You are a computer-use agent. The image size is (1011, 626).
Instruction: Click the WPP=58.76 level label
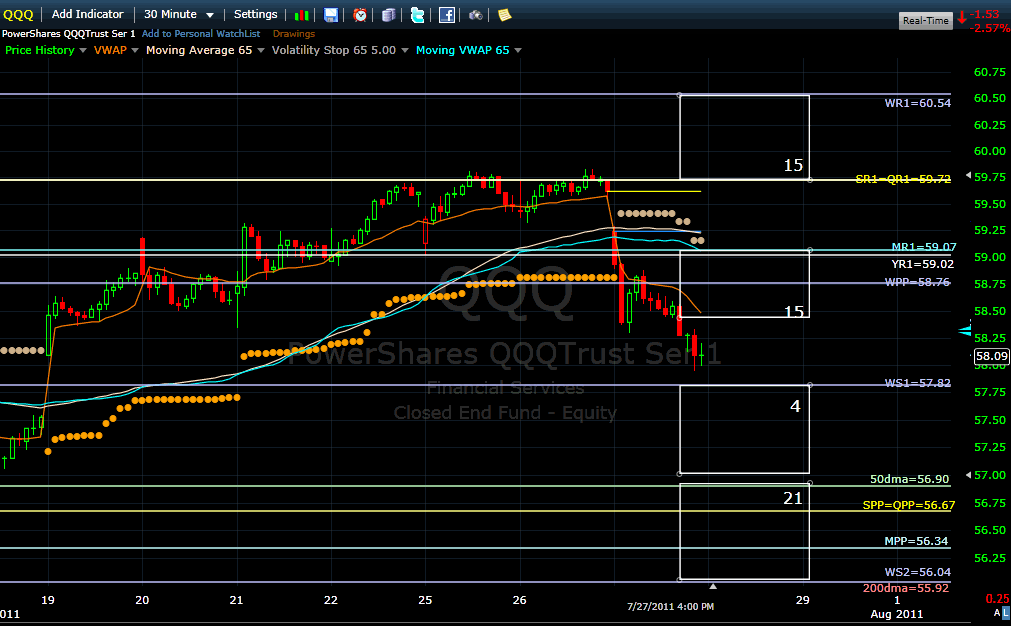[917, 282]
